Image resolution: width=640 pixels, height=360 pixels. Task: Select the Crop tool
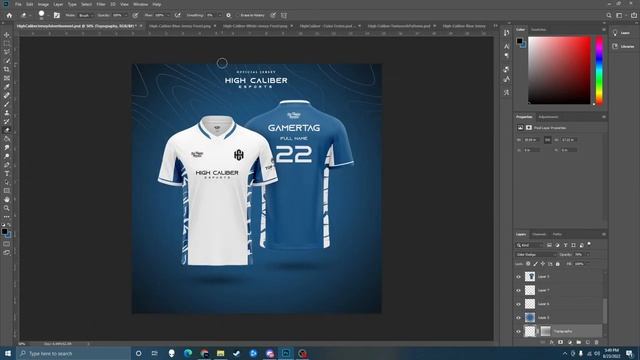coord(7,69)
